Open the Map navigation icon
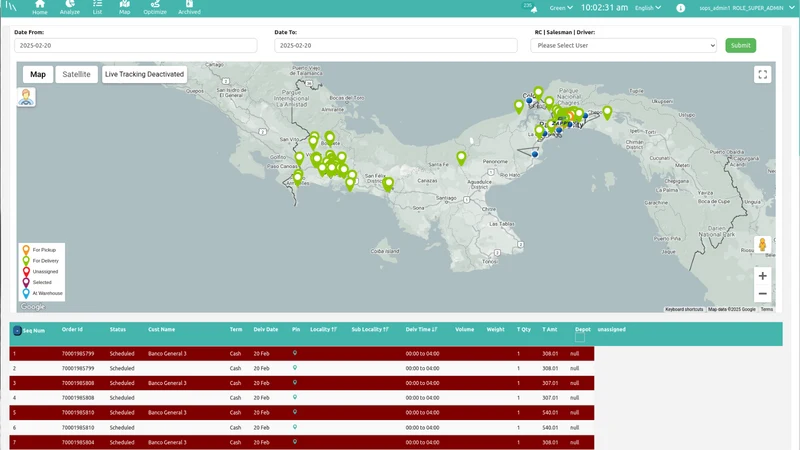800x450 pixels. pyautogui.click(x=124, y=8)
